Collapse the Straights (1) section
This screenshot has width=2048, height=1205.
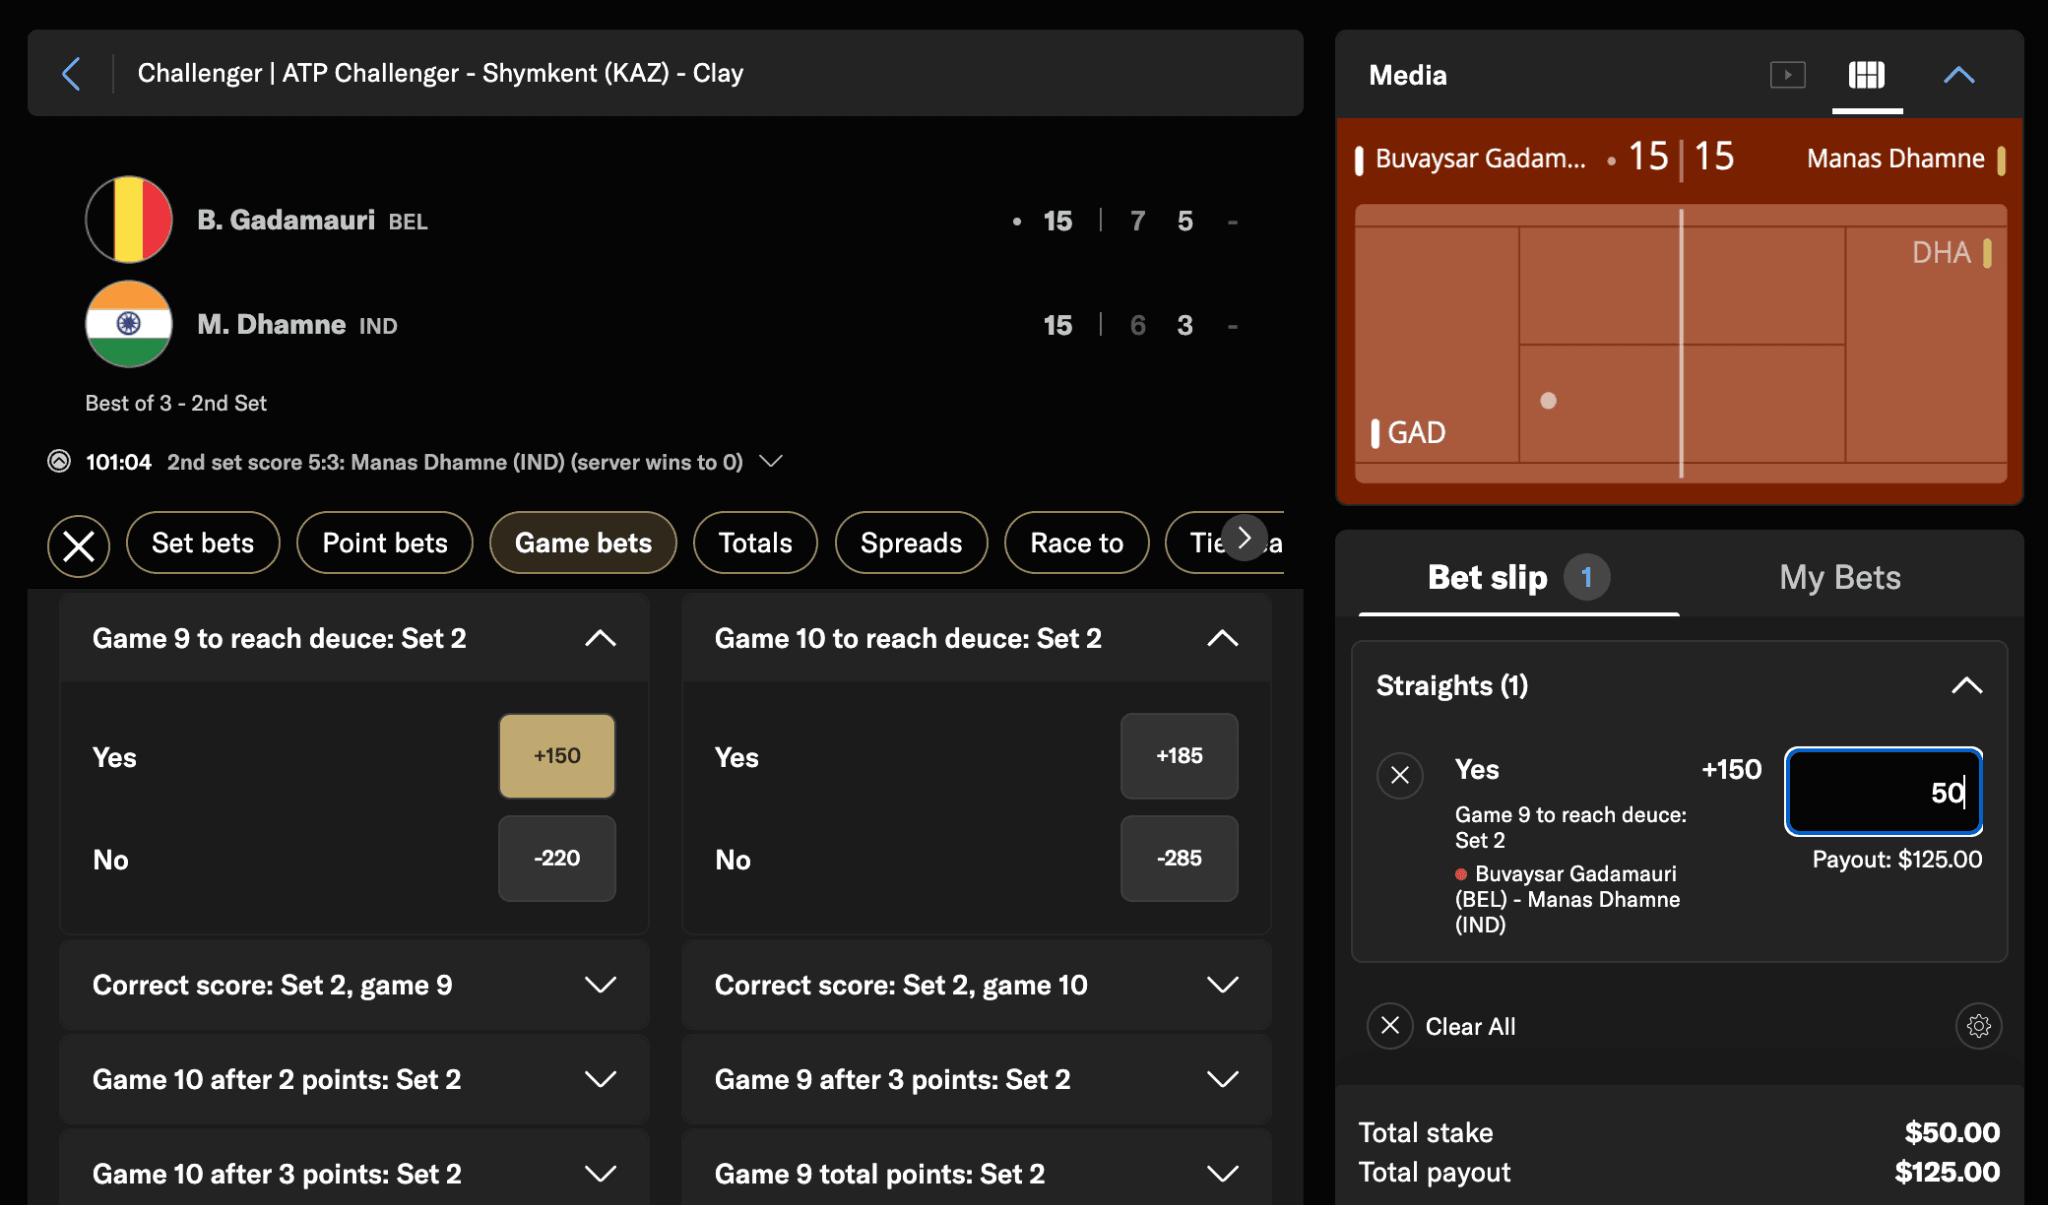pyautogui.click(x=1966, y=685)
